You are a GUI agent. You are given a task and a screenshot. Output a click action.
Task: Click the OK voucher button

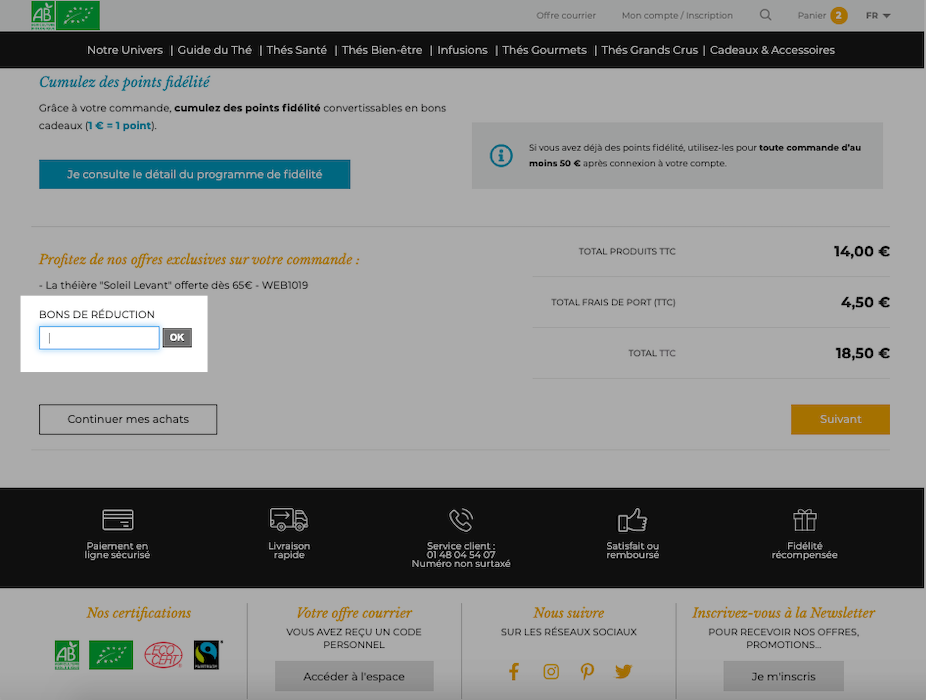pos(177,338)
